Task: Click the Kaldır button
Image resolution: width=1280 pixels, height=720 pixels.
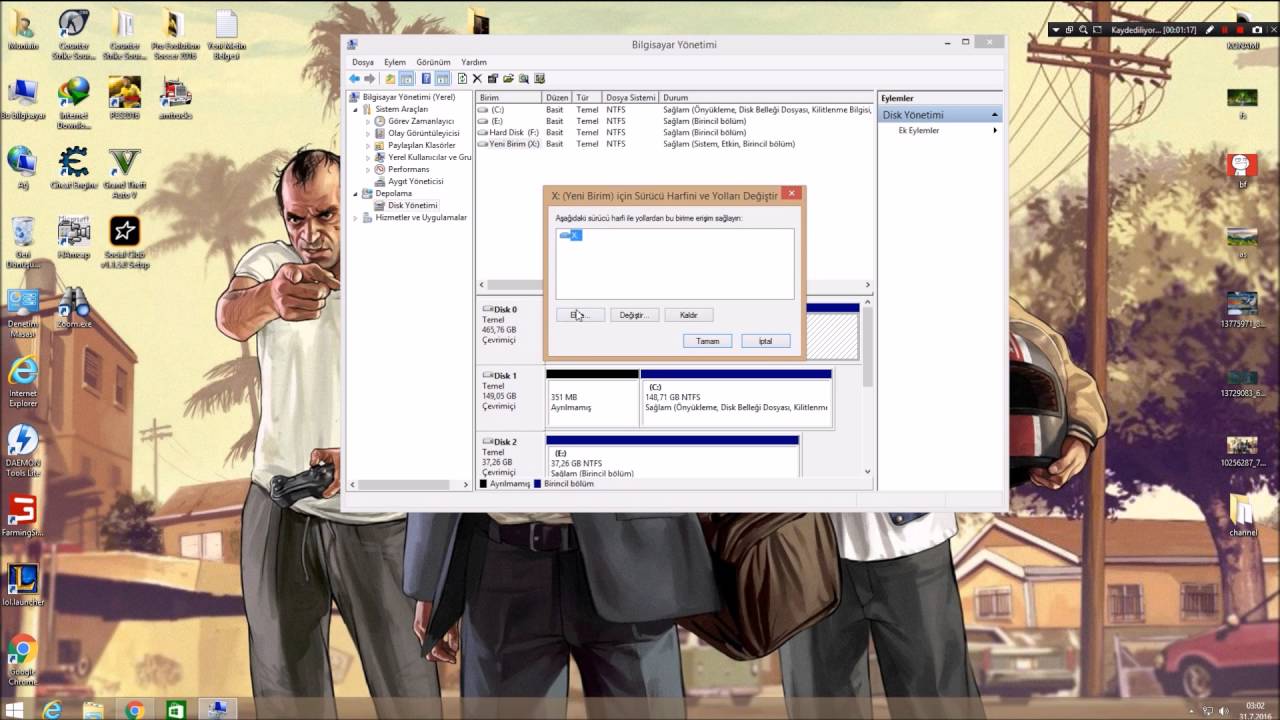Action: 689,315
